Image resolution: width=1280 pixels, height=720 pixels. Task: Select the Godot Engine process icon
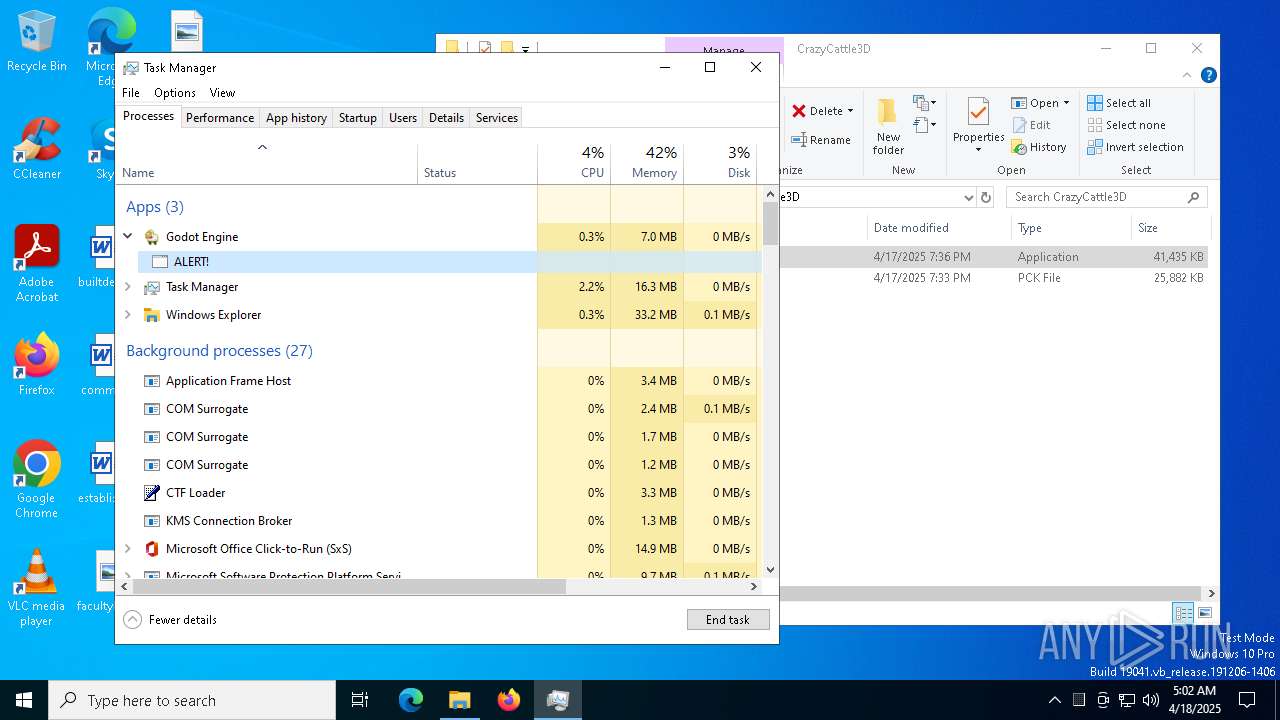[x=152, y=237]
